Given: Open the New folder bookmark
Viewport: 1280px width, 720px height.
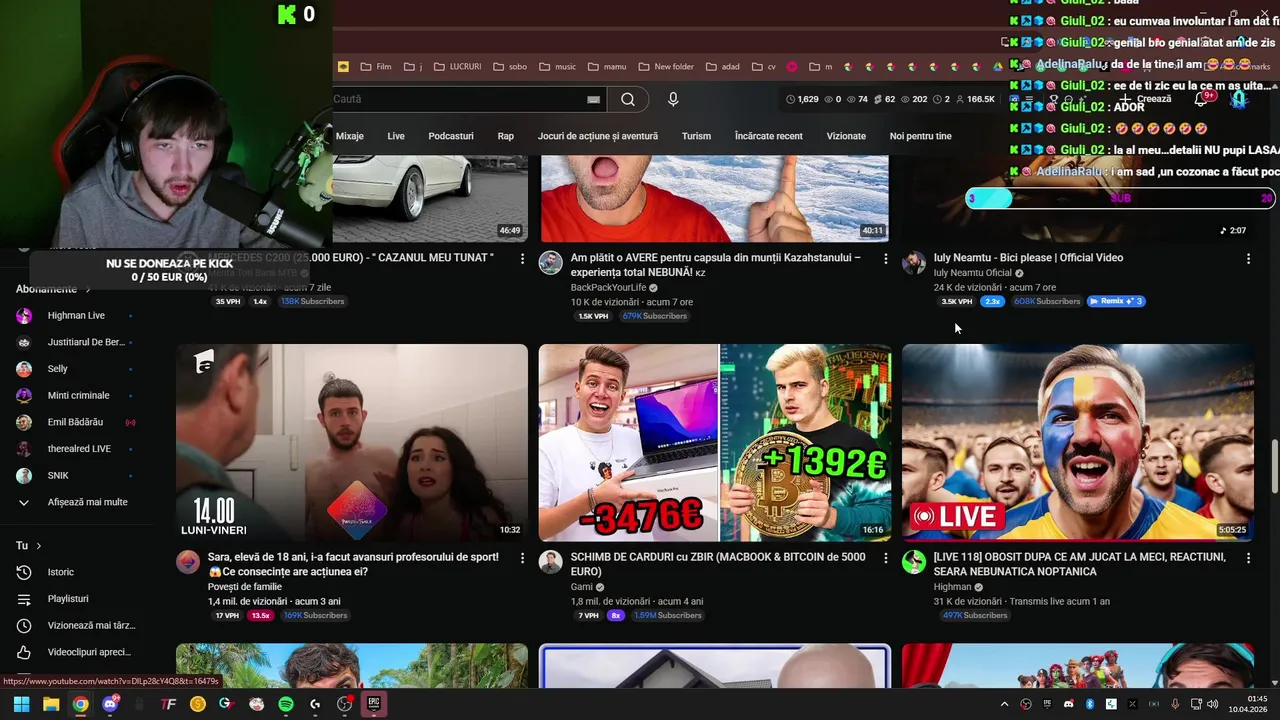Looking at the screenshot, I should (665, 67).
